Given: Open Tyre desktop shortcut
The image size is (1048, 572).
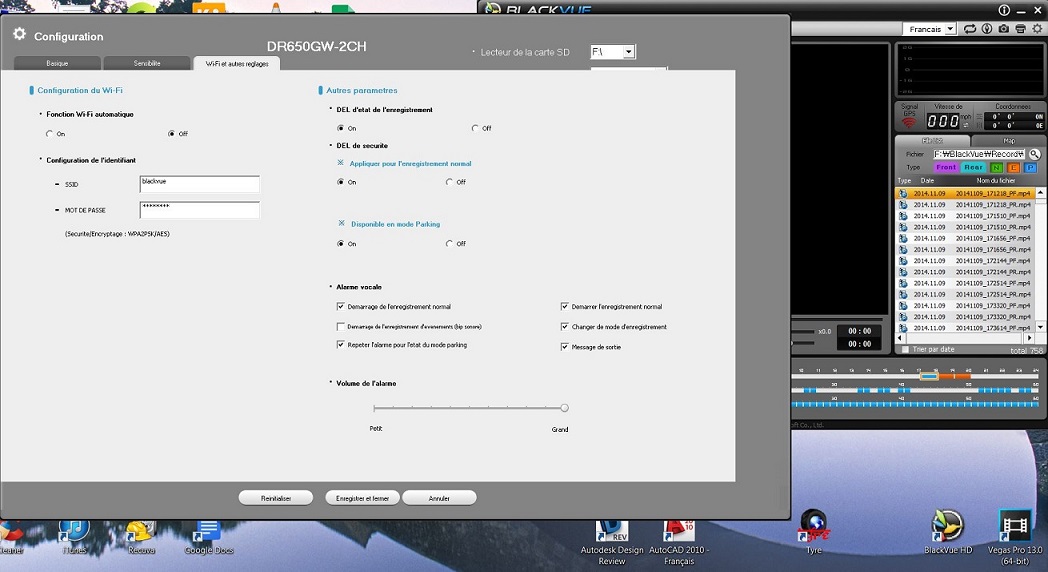Looking at the screenshot, I should pyautogui.click(x=813, y=532).
